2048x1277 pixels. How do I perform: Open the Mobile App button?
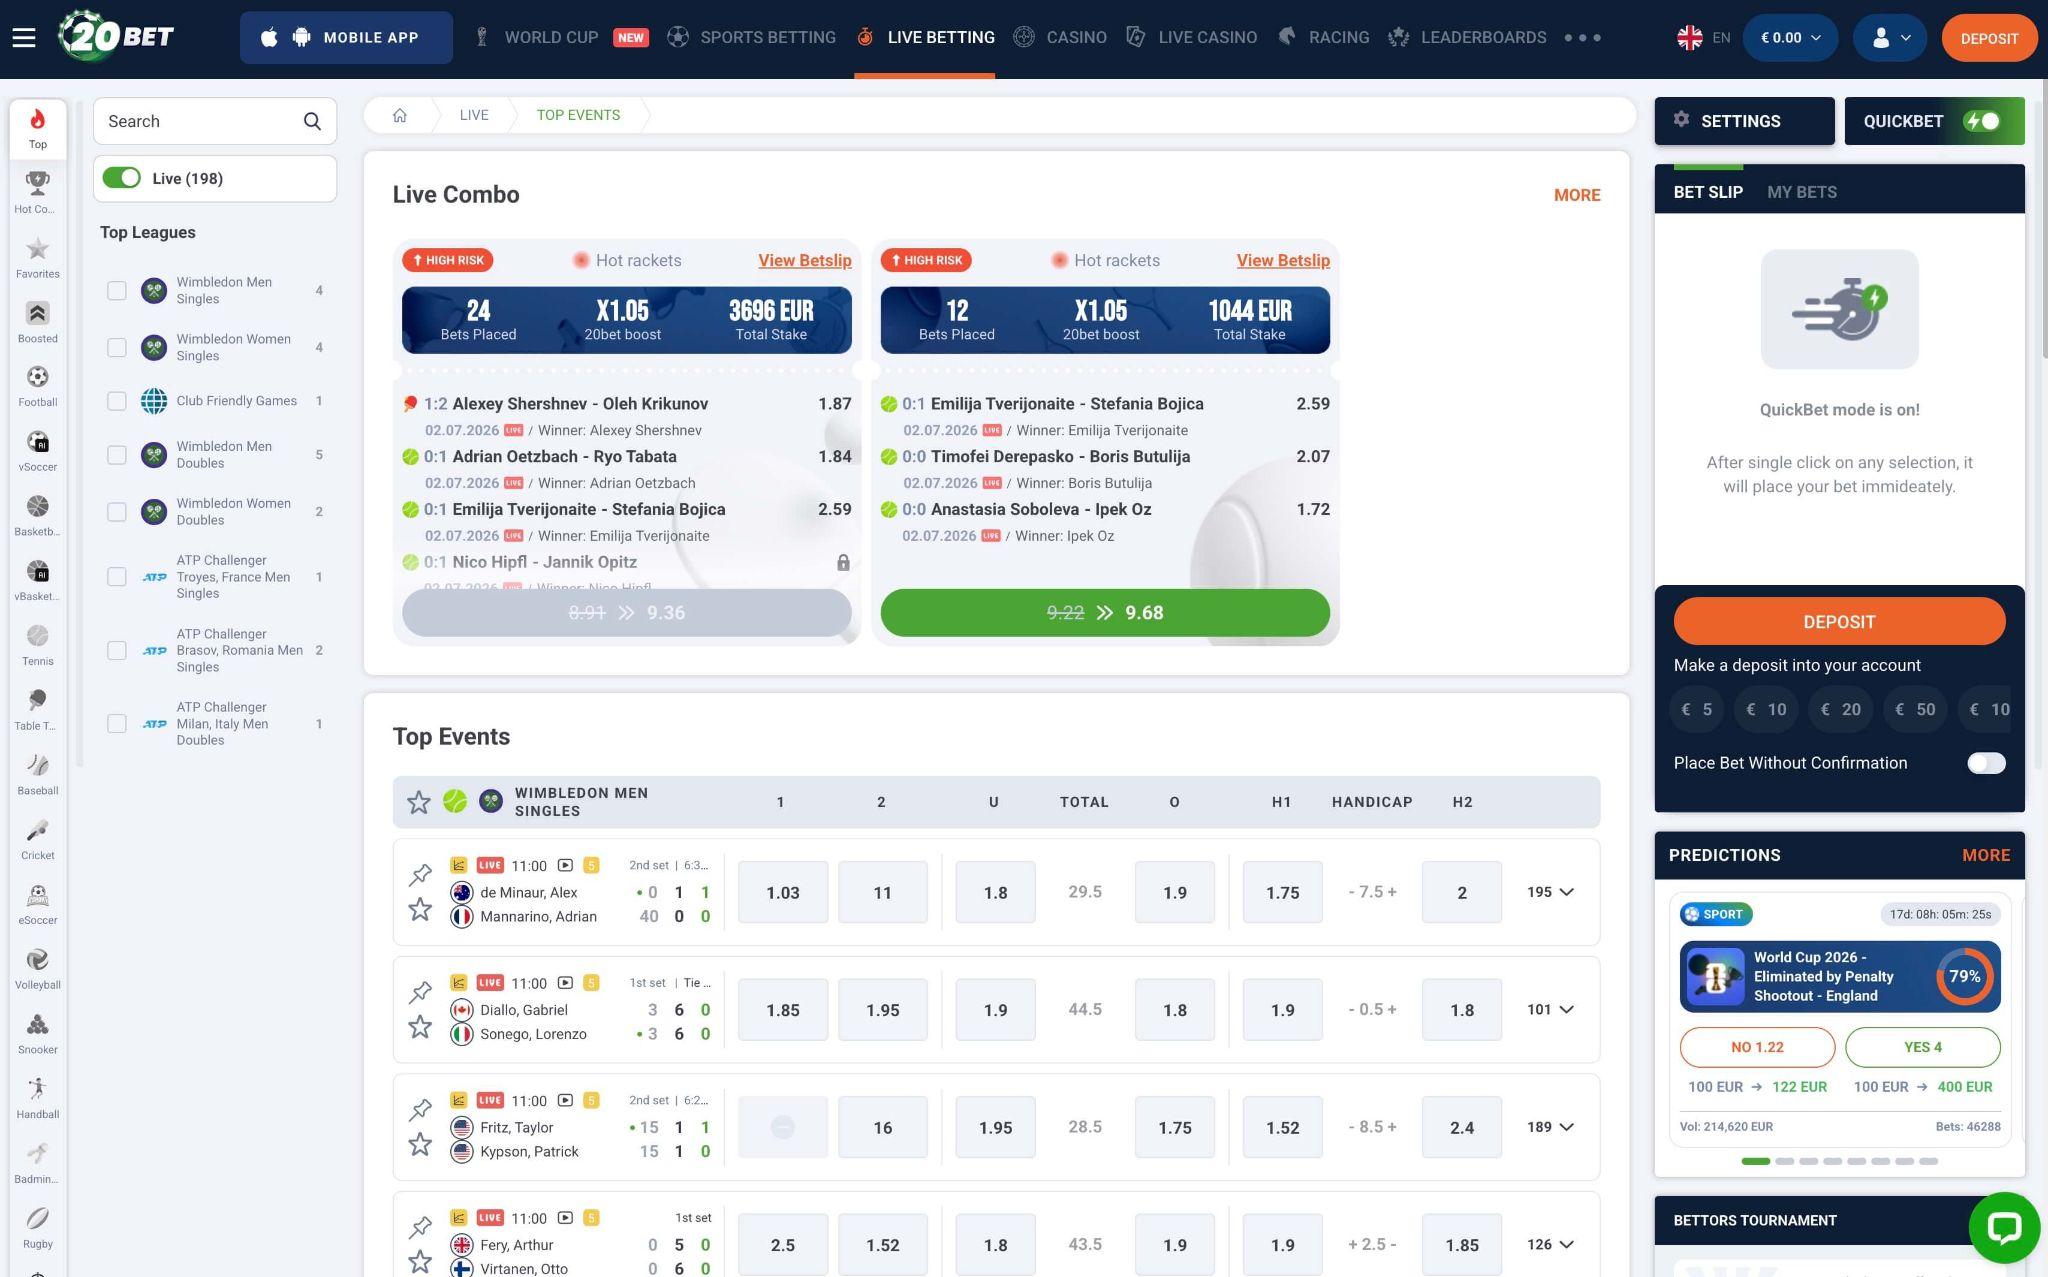[346, 38]
